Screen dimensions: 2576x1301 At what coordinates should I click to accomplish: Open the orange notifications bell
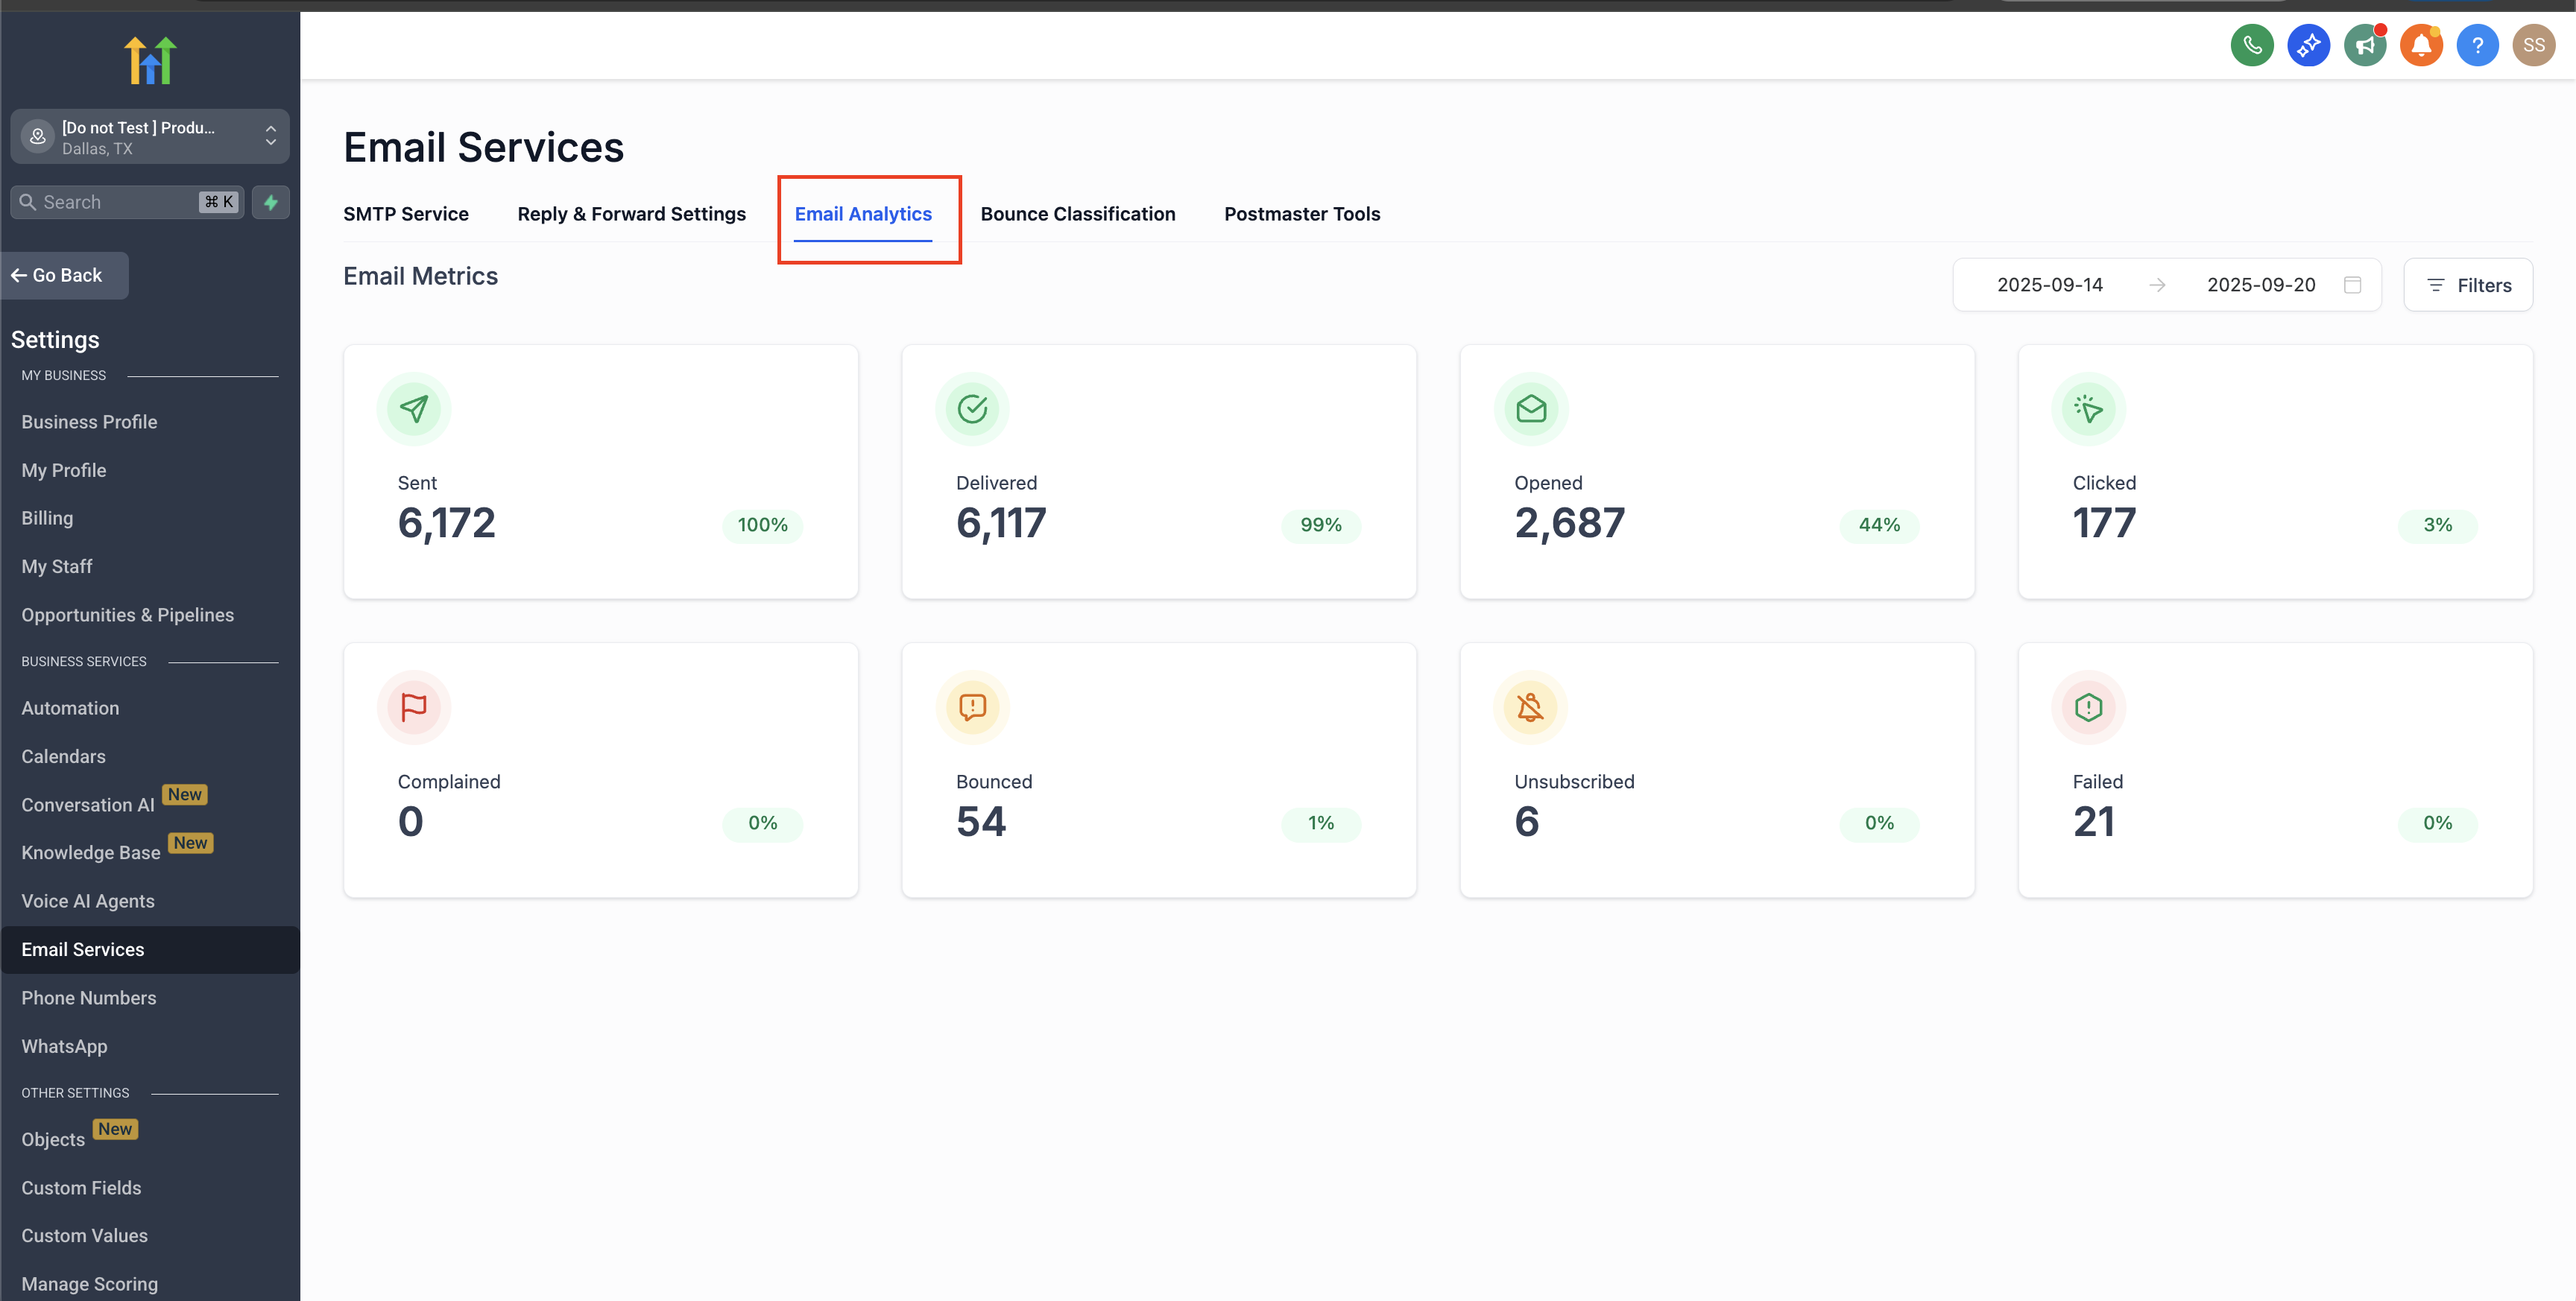pos(2420,45)
